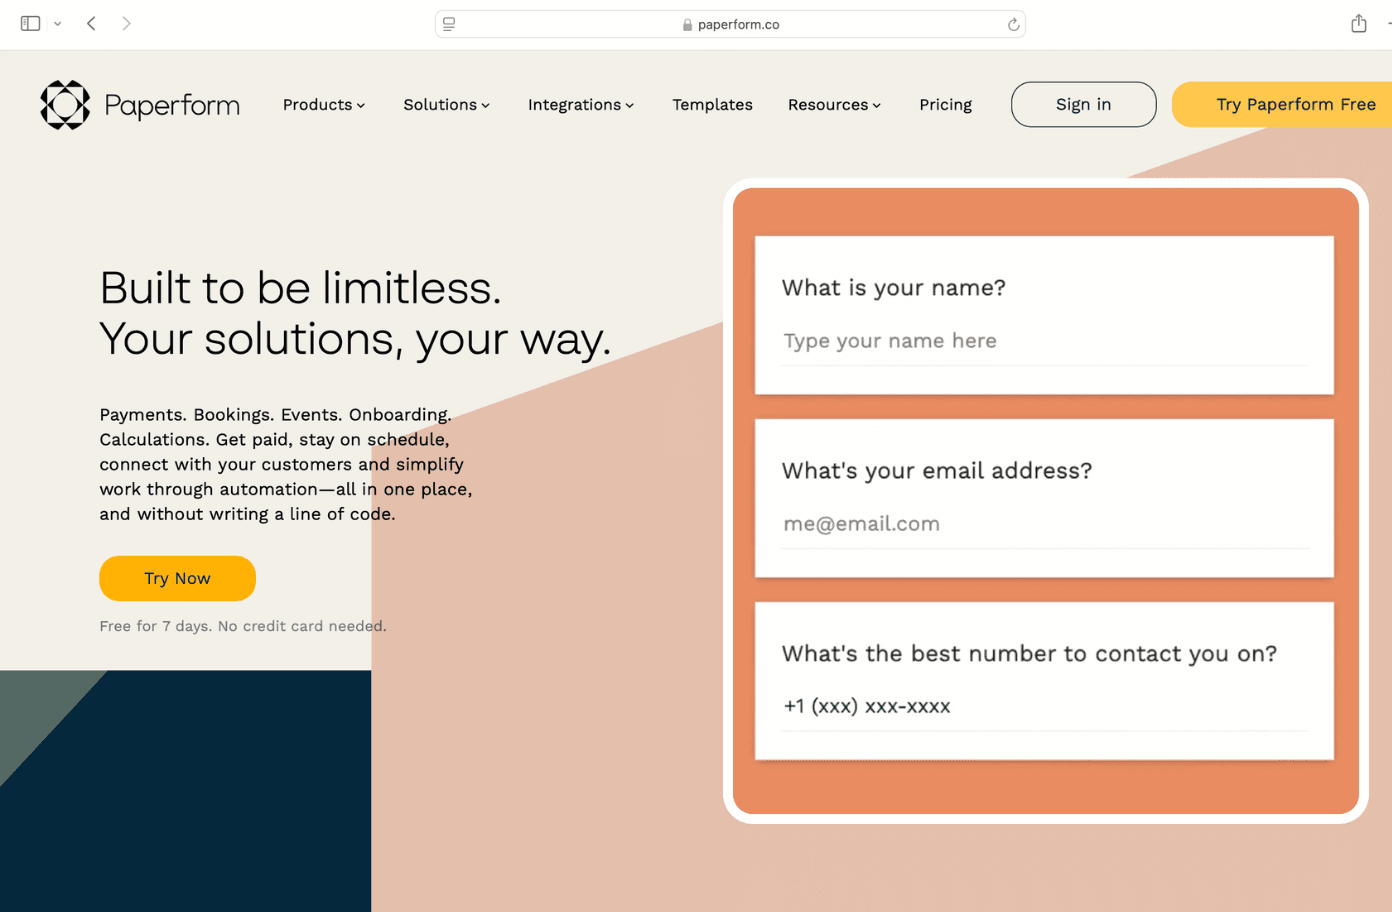Open the browser share menu
This screenshot has width=1392, height=912.
point(1357,22)
